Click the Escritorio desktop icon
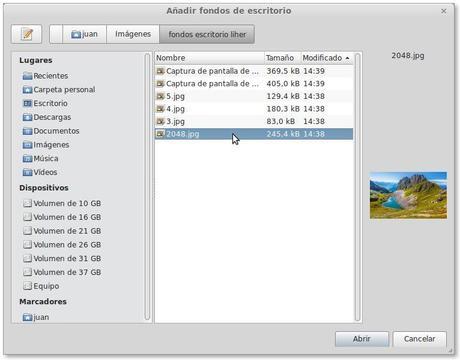The image size is (460, 360). pos(27,104)
